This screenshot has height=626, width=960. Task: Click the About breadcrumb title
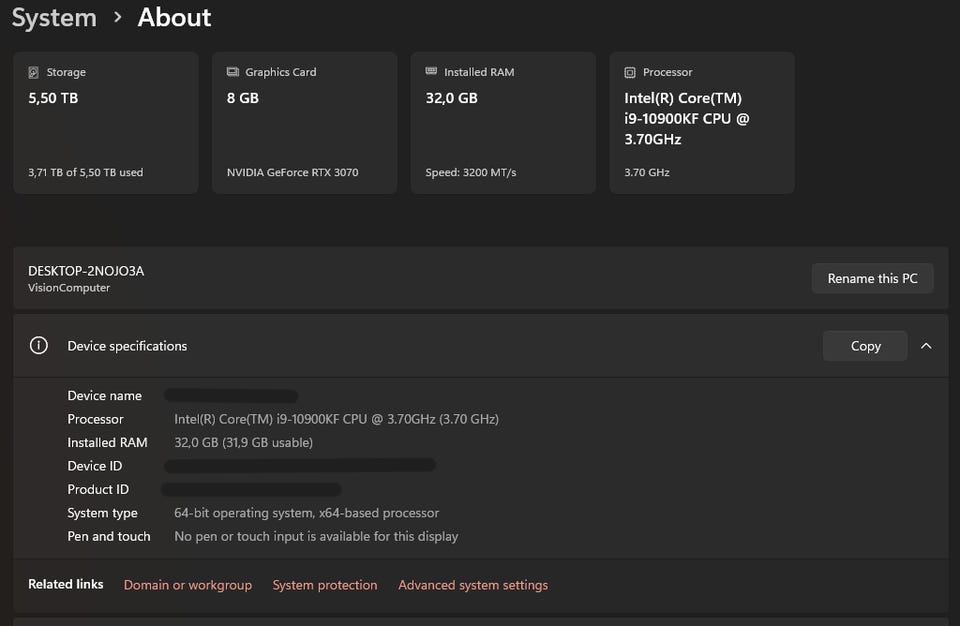coord(174,17)
